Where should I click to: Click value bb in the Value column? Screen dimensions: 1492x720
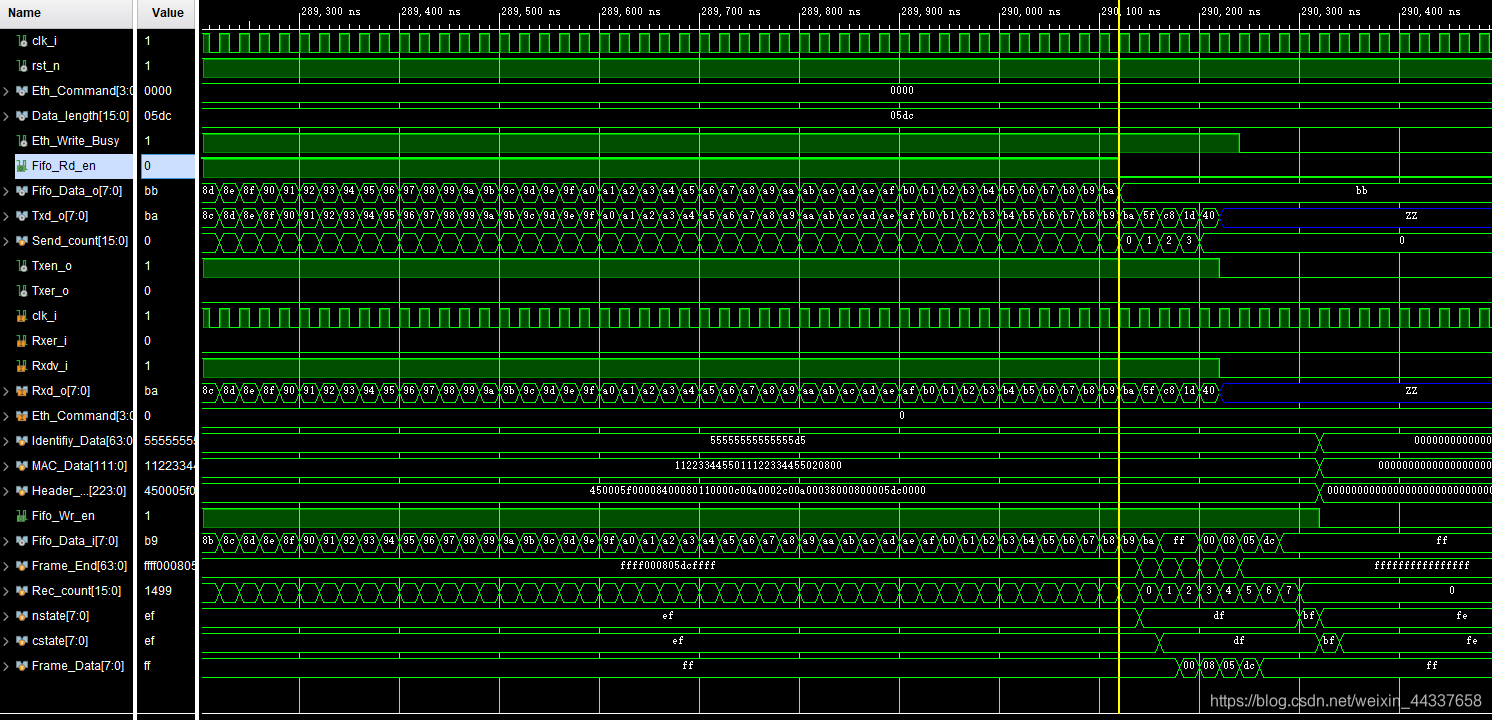pos(151,191)
